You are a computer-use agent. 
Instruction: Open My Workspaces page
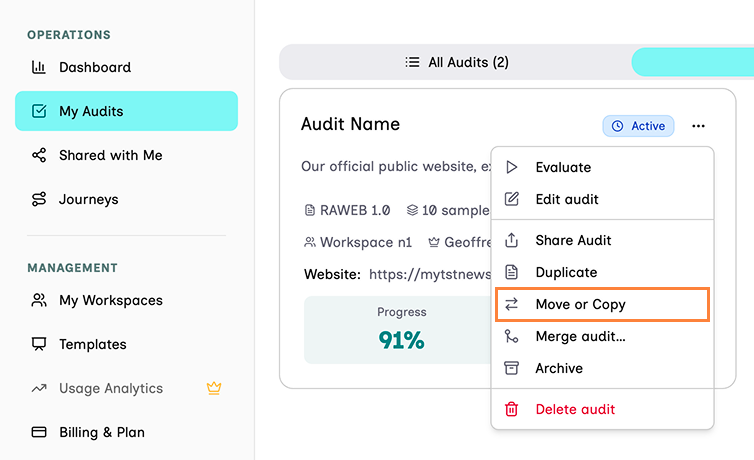click(x=126, y=300)
